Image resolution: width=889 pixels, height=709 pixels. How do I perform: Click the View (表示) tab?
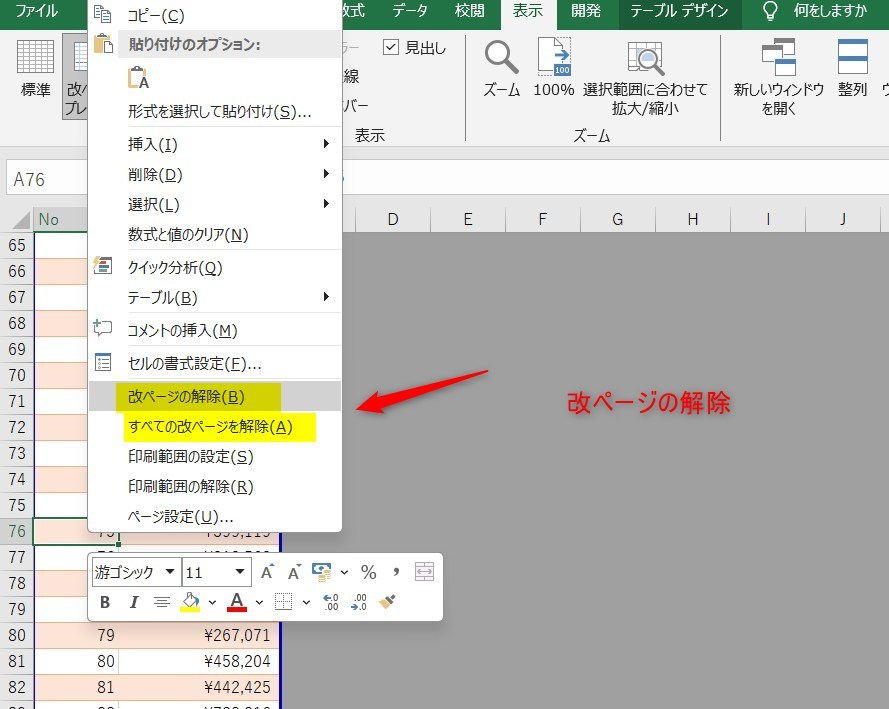(x=528, y=11)
